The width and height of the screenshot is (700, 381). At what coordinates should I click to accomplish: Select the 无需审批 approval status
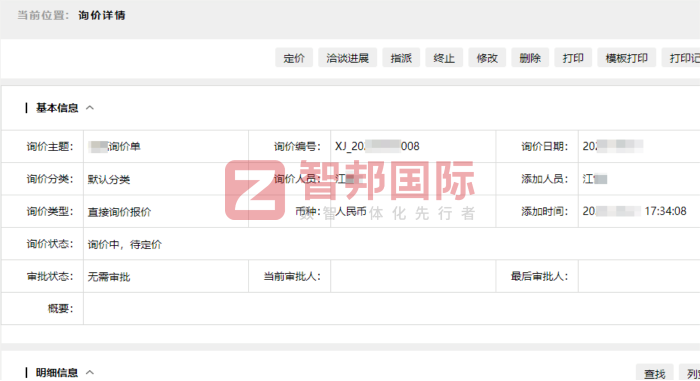[109, 277]
